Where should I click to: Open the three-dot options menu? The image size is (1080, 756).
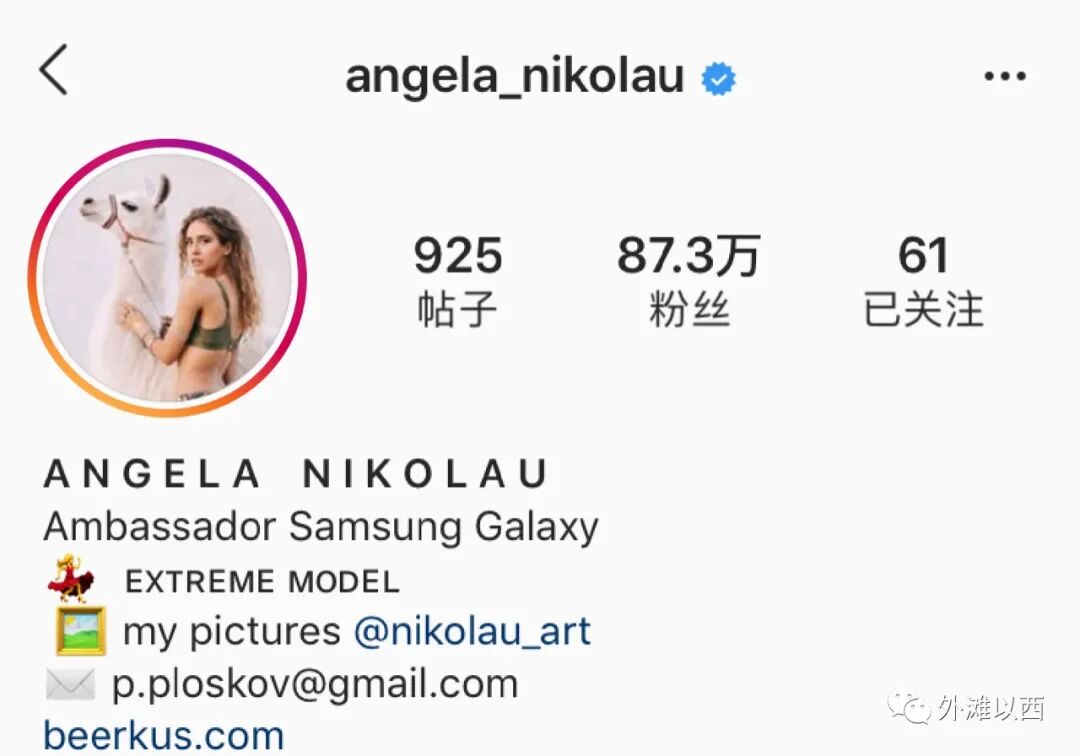click(x=1005, y=76)
